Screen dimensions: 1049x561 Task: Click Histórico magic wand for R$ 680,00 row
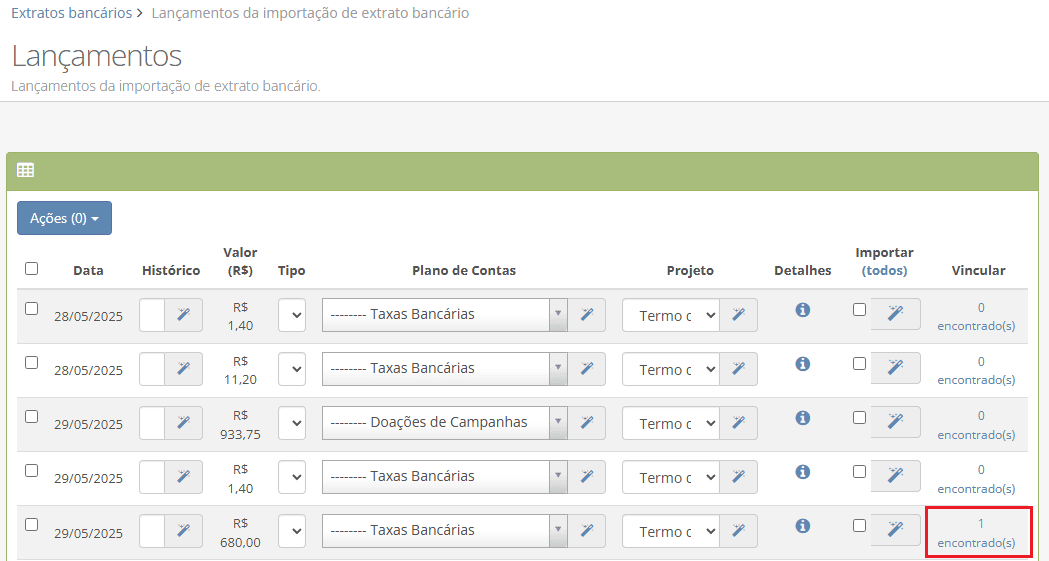pos(183,531)
